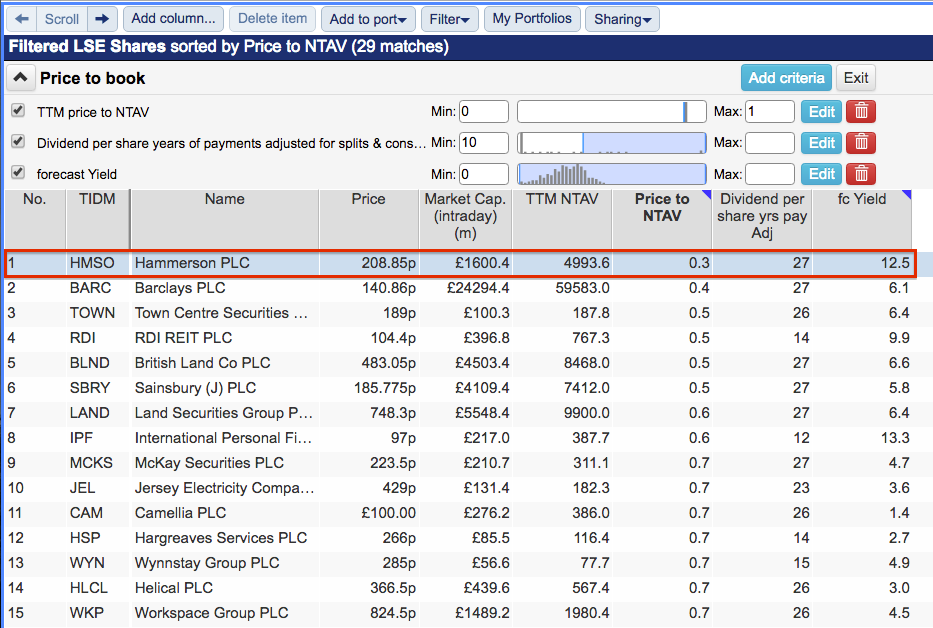The width and height of the screenshot is (933, 628).
Task: Open the Sharing dropdown menu
Action: (622, 19)
